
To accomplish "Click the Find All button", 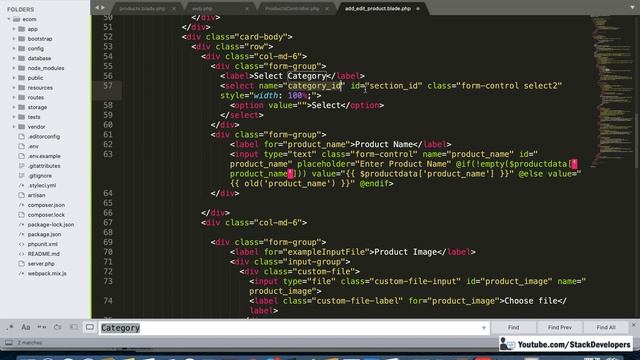I will tap(606, 327).
